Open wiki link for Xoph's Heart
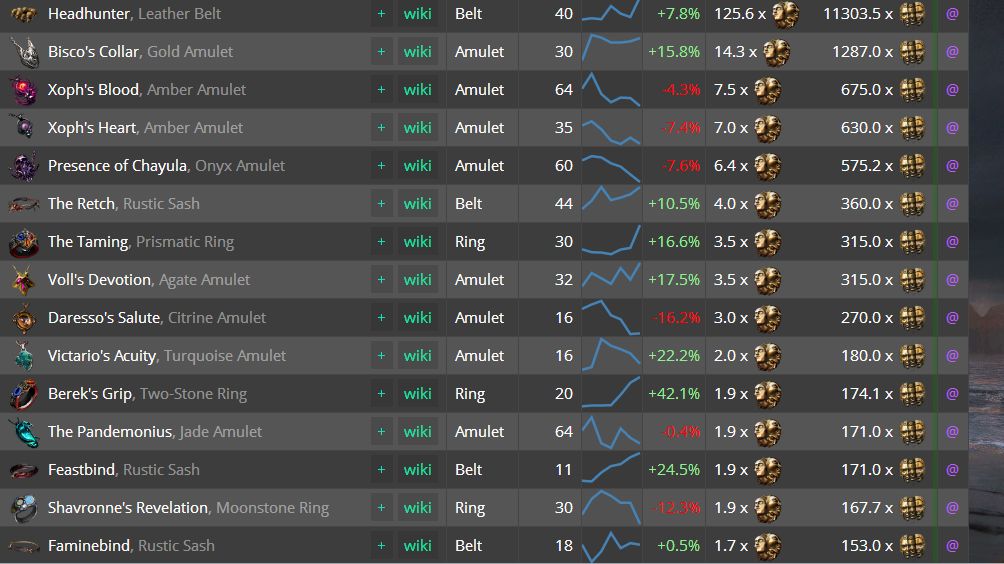 click(418, 128)
